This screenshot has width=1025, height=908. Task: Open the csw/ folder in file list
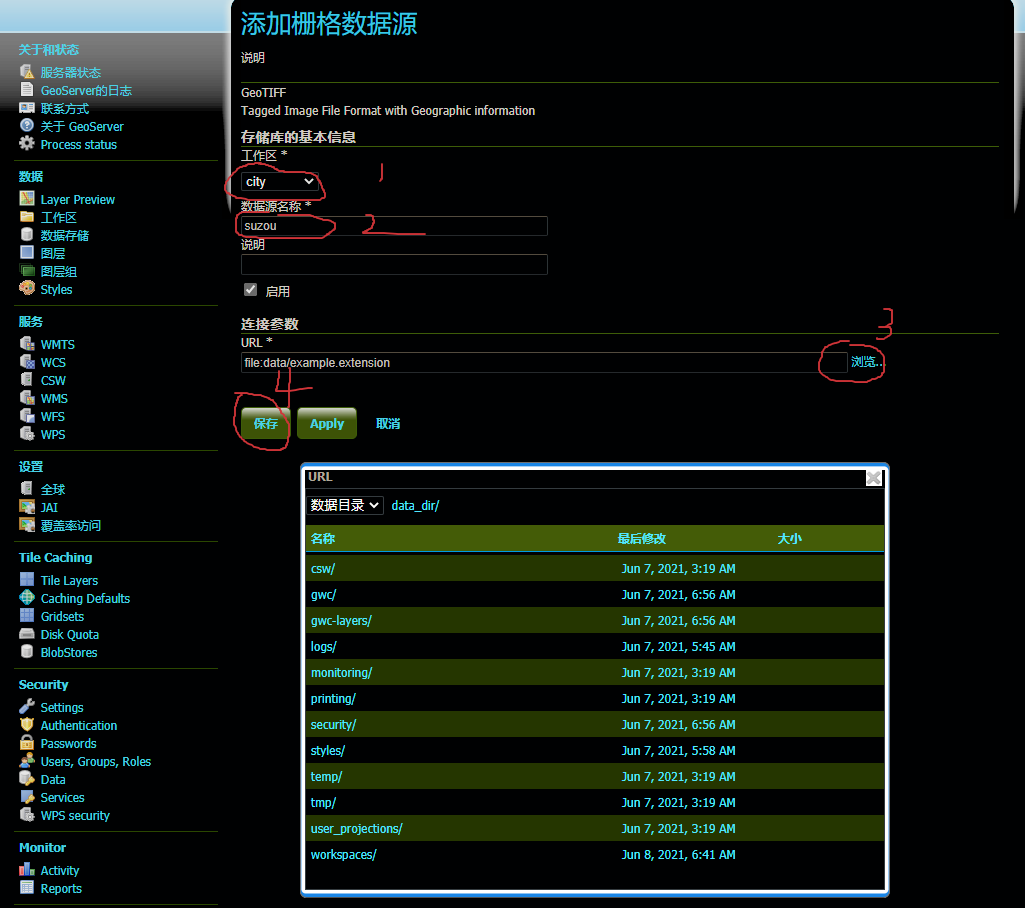coord(323,569)
